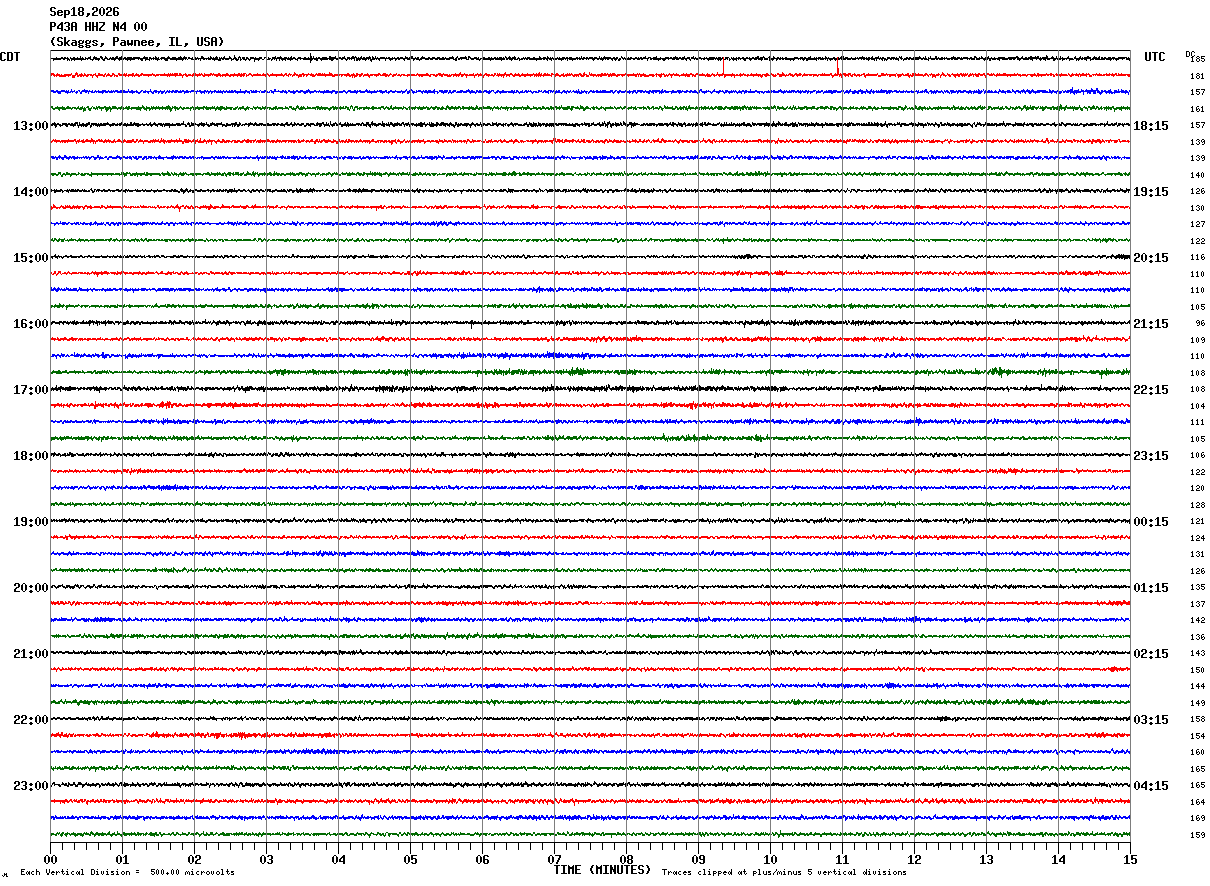This screenshot has height=886, width=1210.
Task: Click minute 05 on the time axis
Action: click(410, 859)
